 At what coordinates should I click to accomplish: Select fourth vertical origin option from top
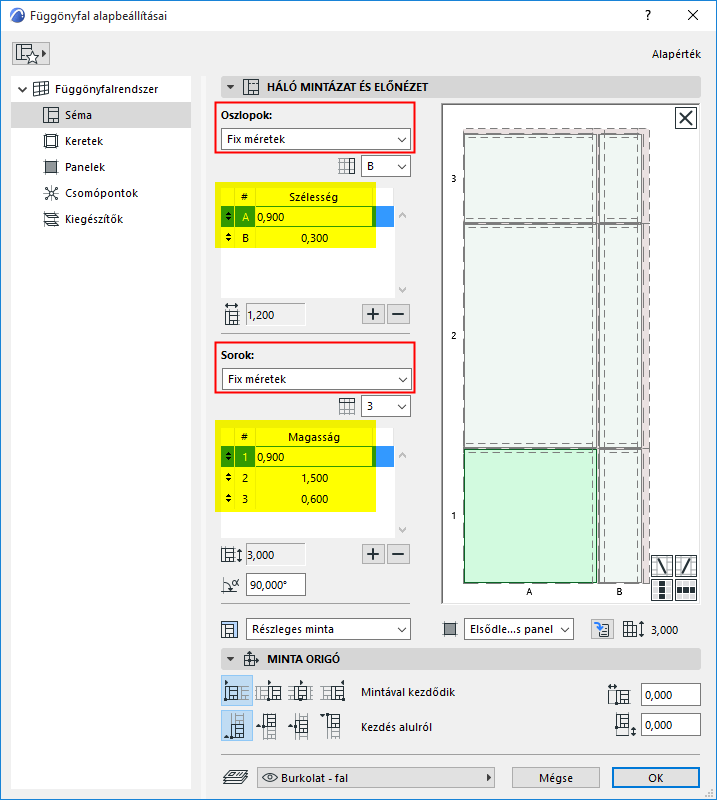(331, 726)
